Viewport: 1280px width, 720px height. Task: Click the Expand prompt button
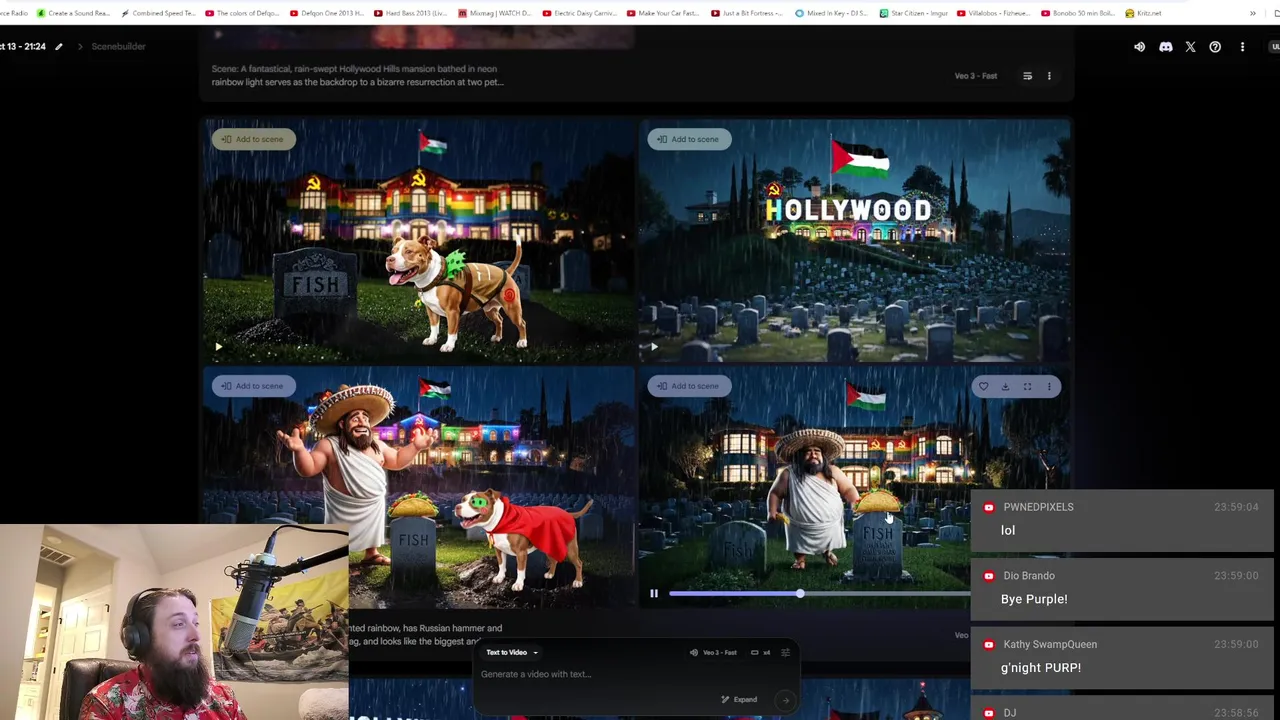739,700
